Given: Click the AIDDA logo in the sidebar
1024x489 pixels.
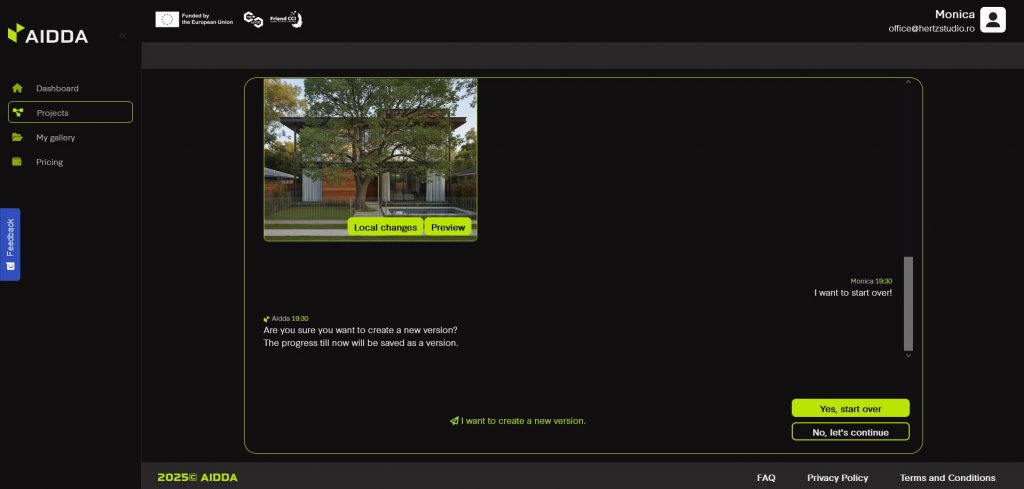Looking at the screenshot, I should 47,35.
